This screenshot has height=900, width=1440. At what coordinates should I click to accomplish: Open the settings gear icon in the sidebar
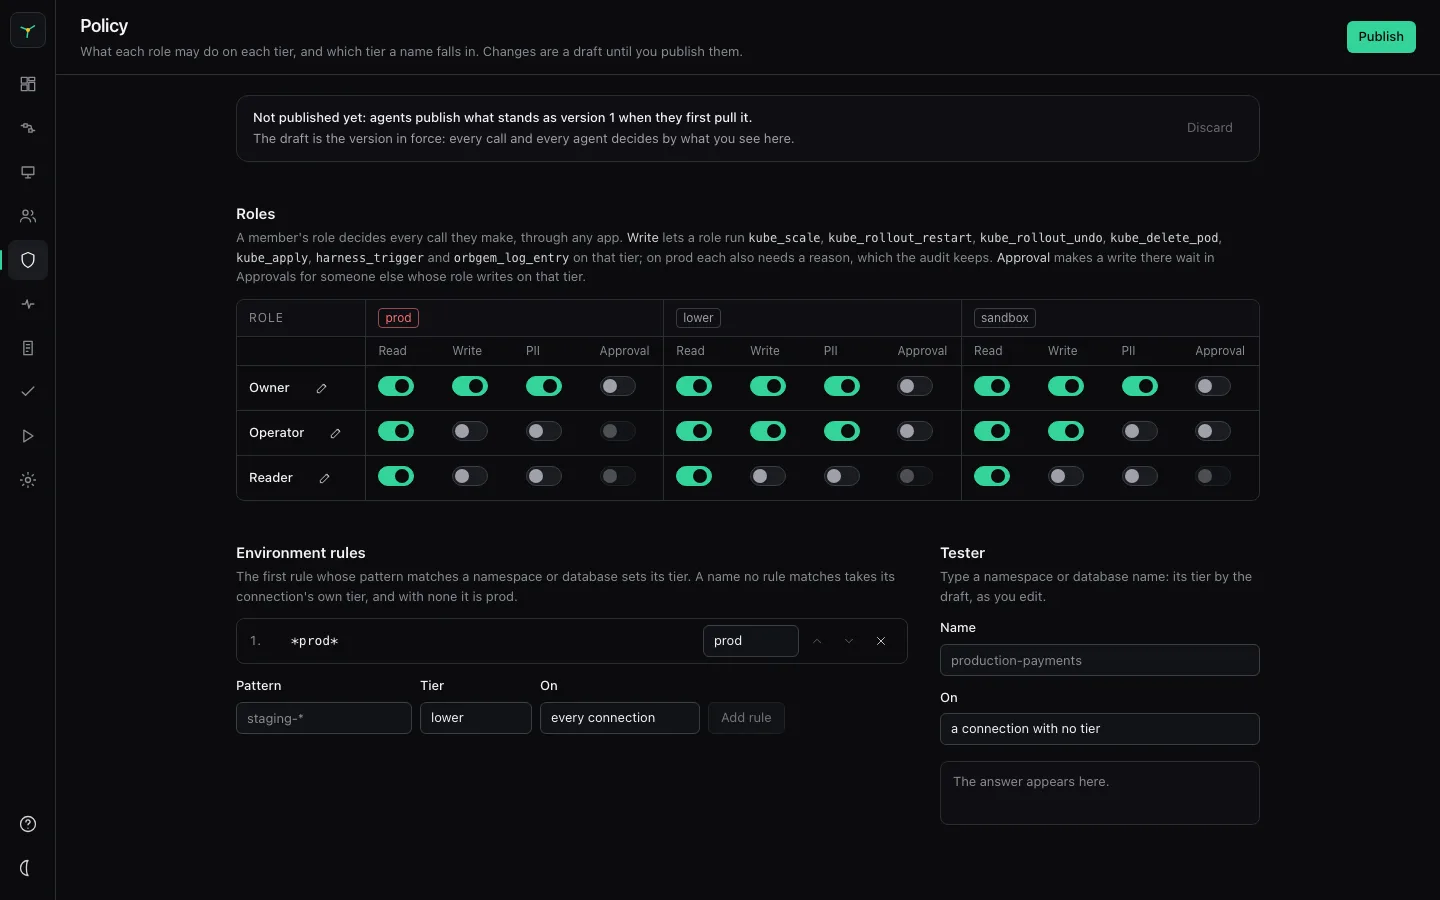[x=28, y=480]
